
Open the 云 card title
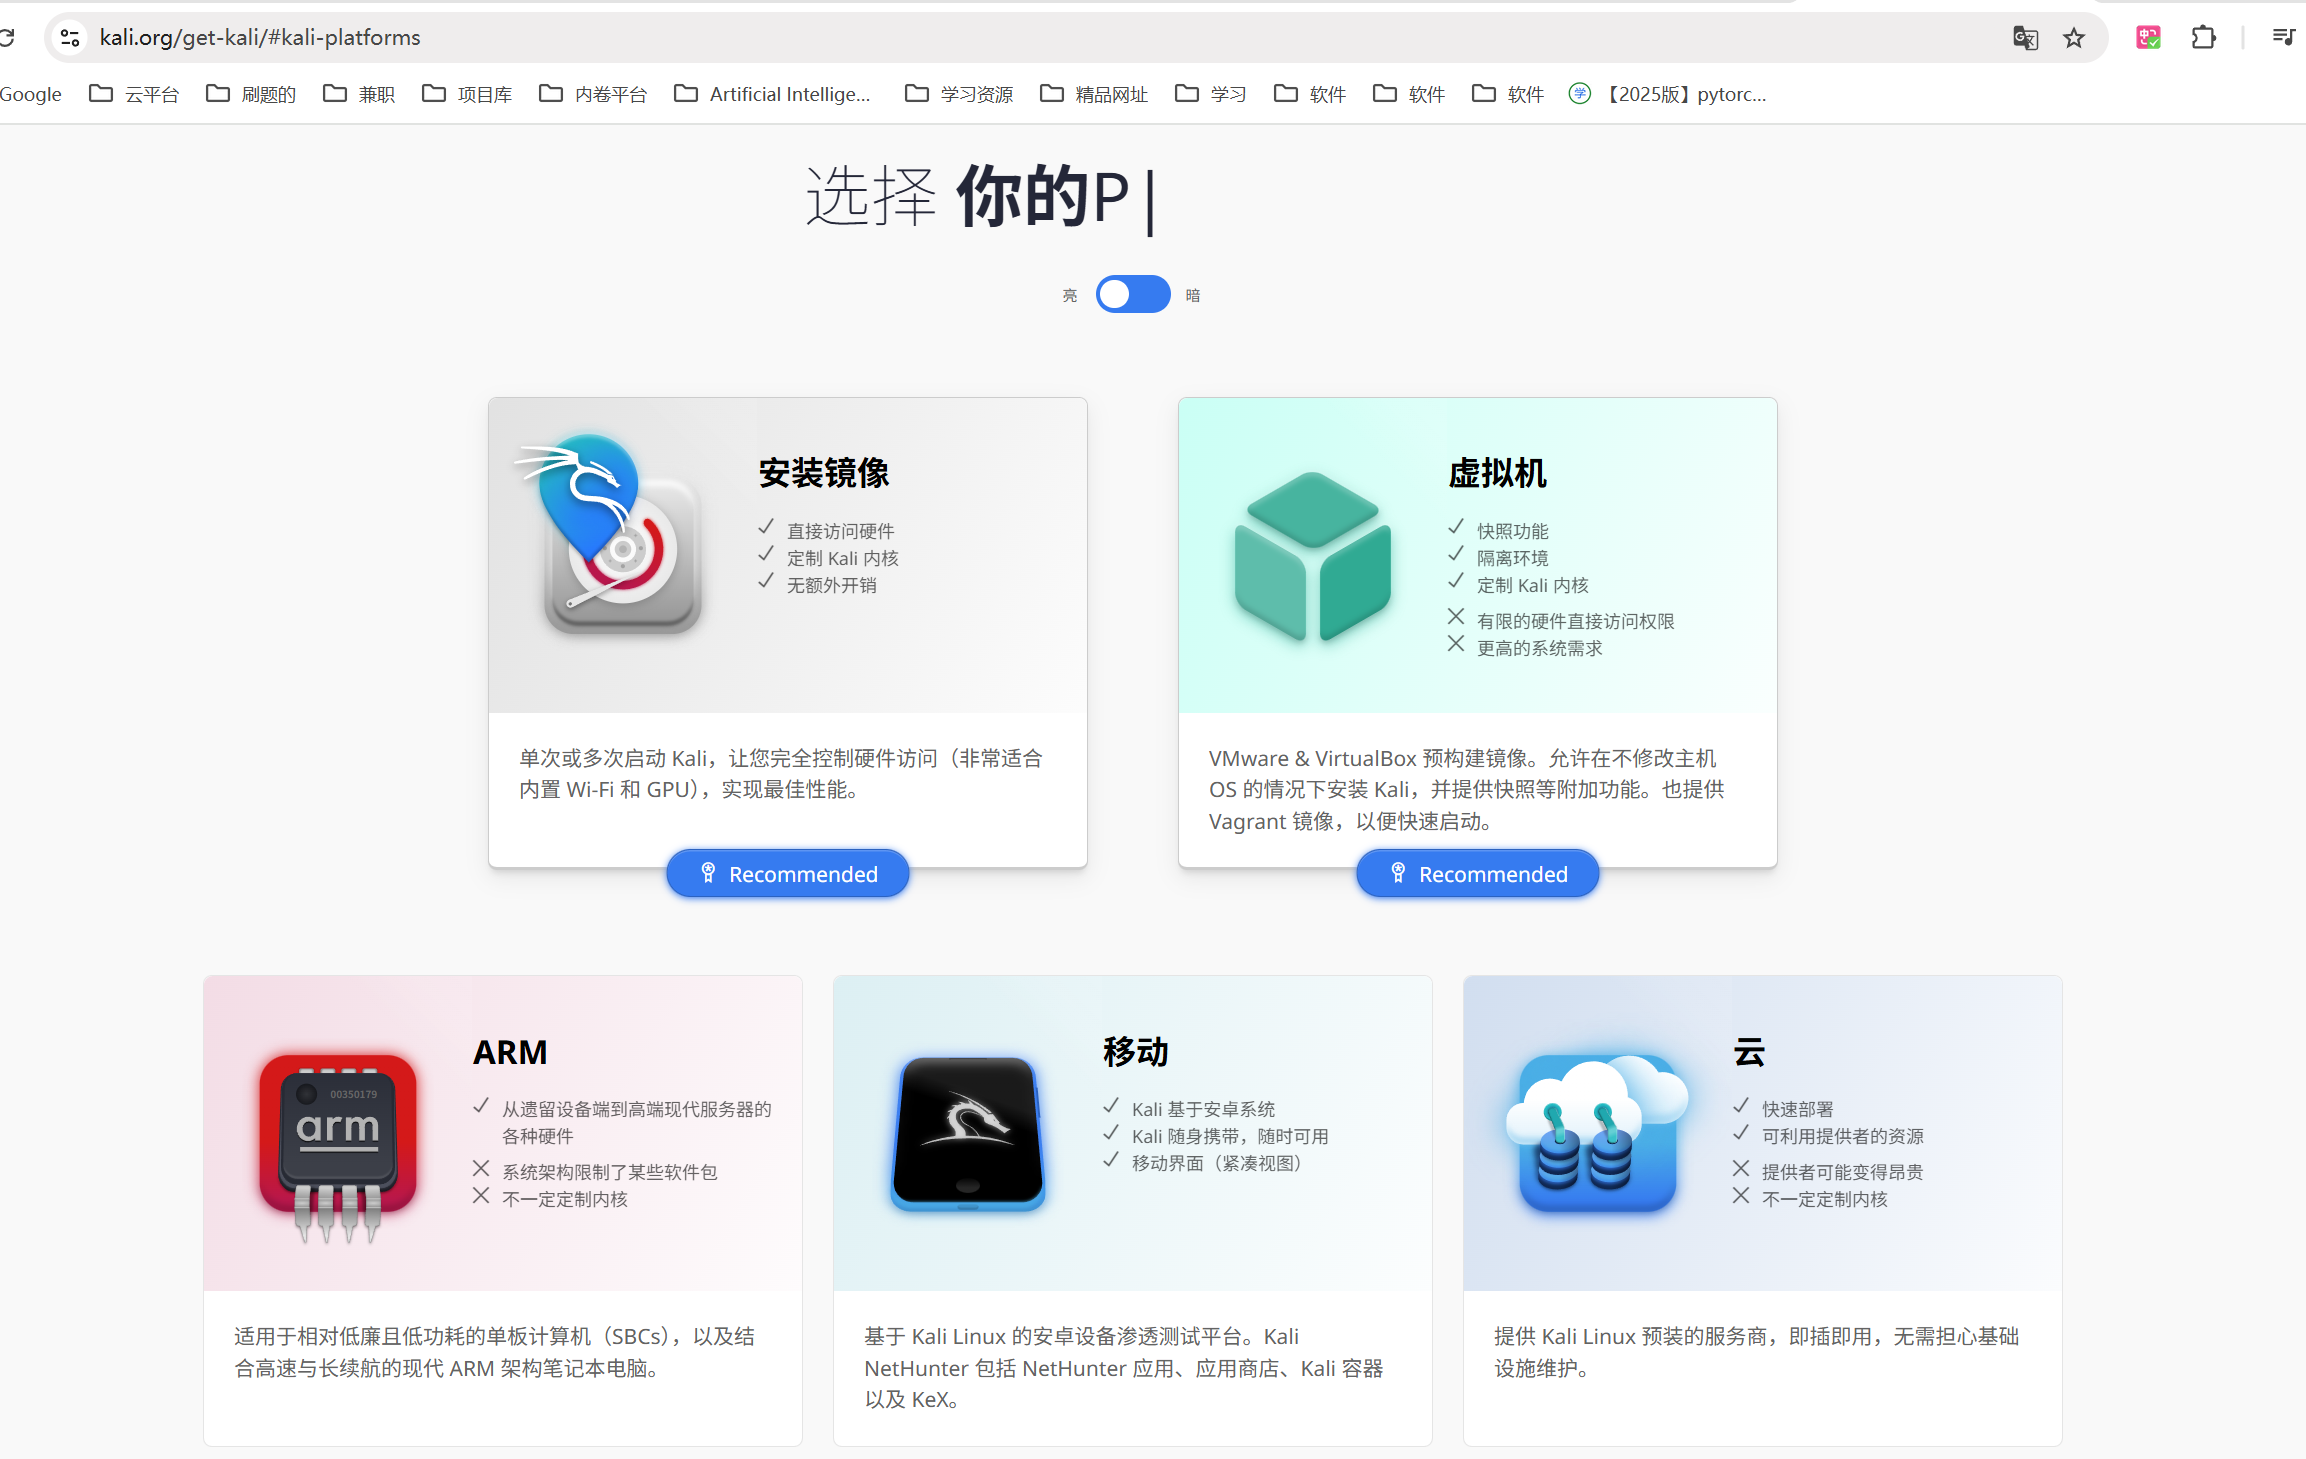pos(1749,1052)
